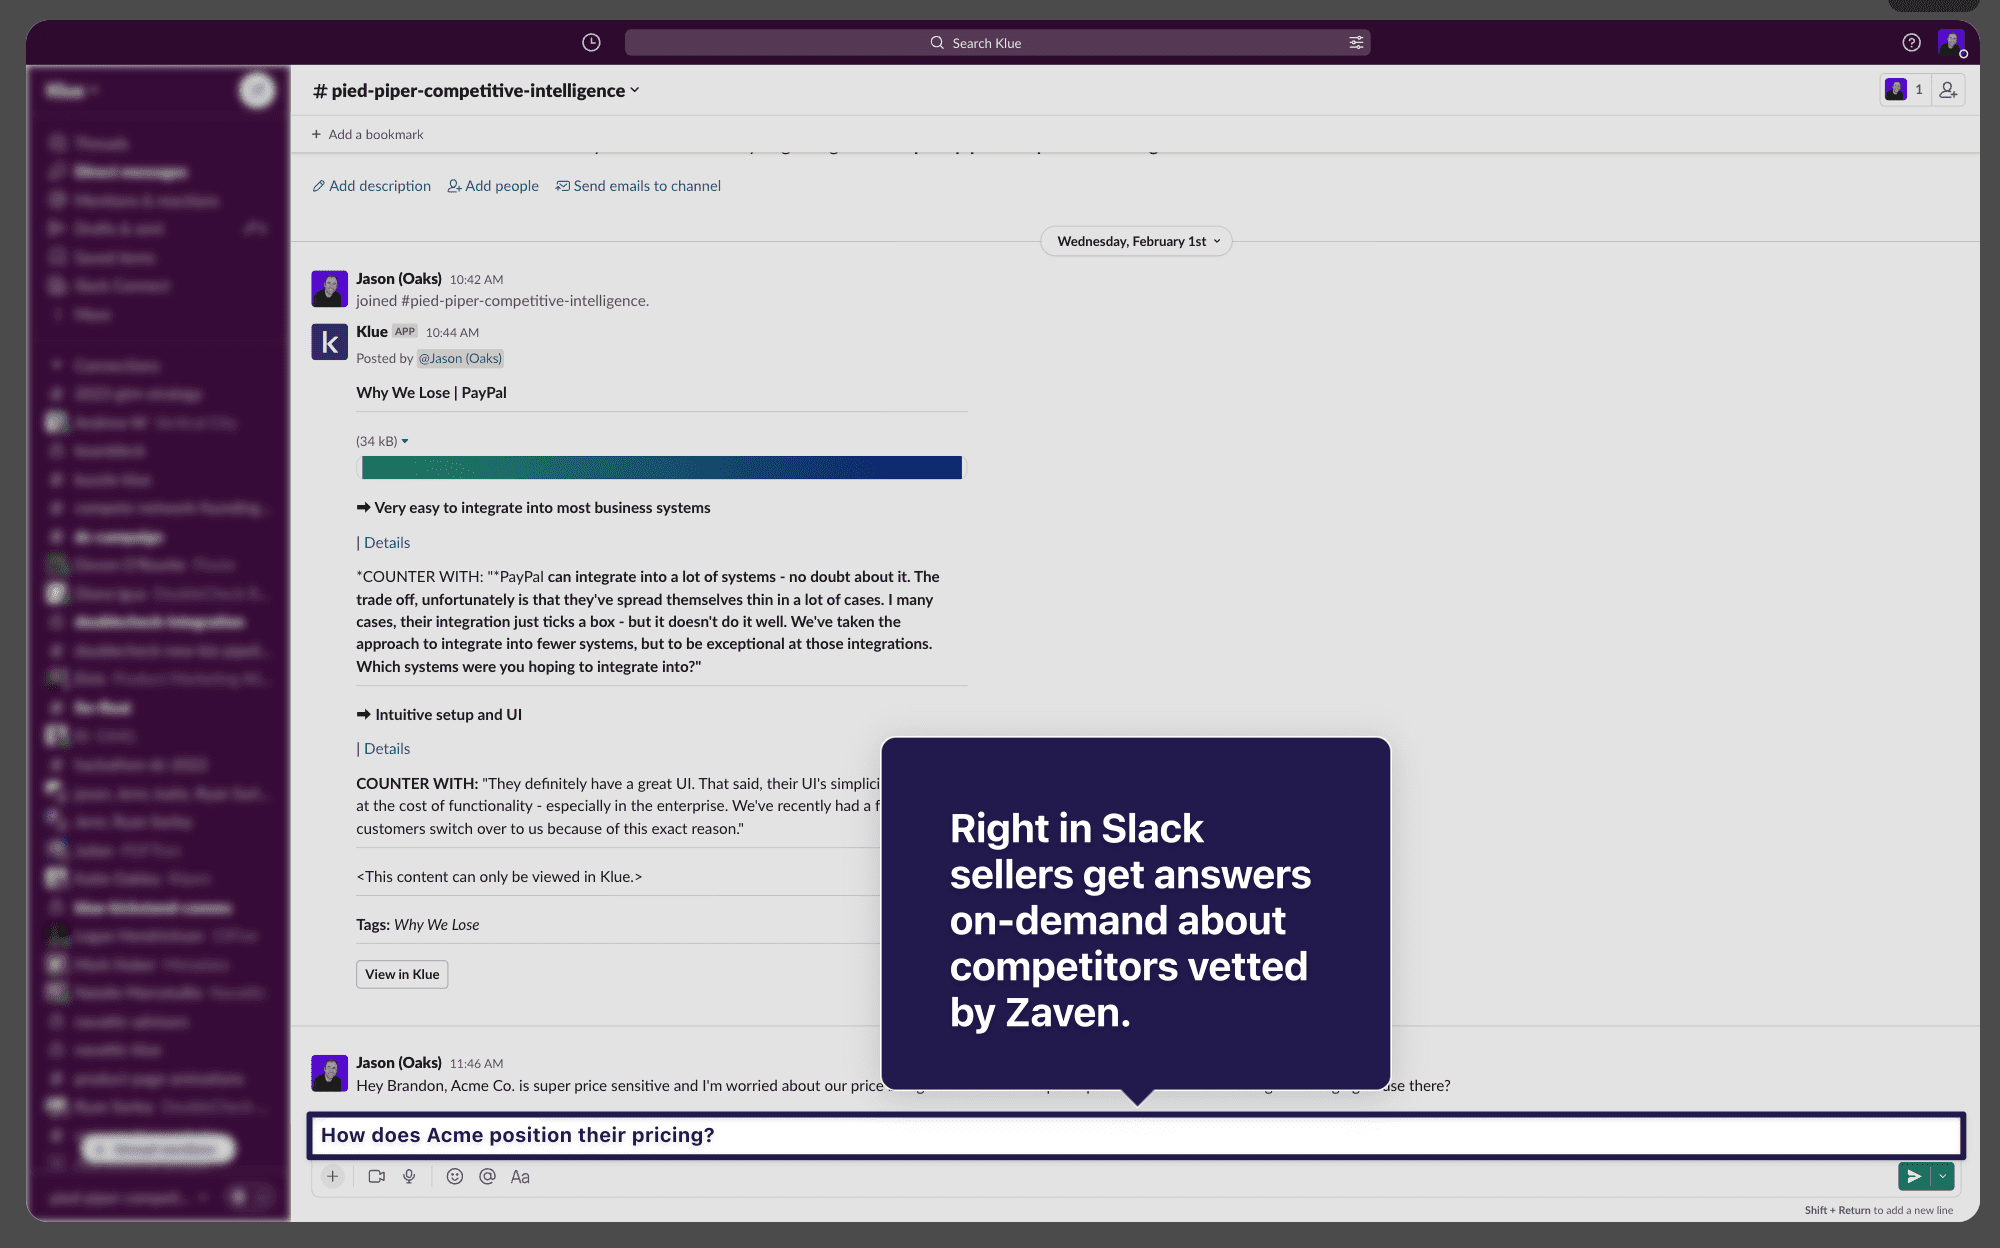Open the Wednesday, February 1st date dropdown
2000x1248 pixels.
tap(1137, 241)
